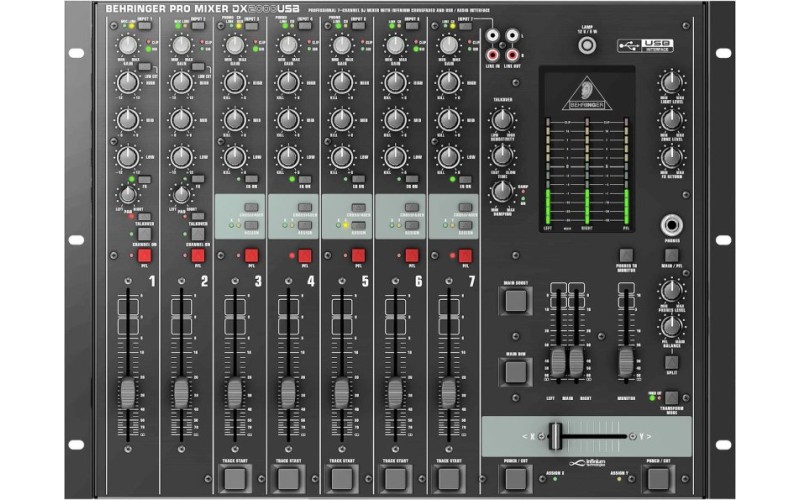Hit the channel 5 Track Start button
The height and width of the screenshot is (500, 800).
[x=342, y=479]
